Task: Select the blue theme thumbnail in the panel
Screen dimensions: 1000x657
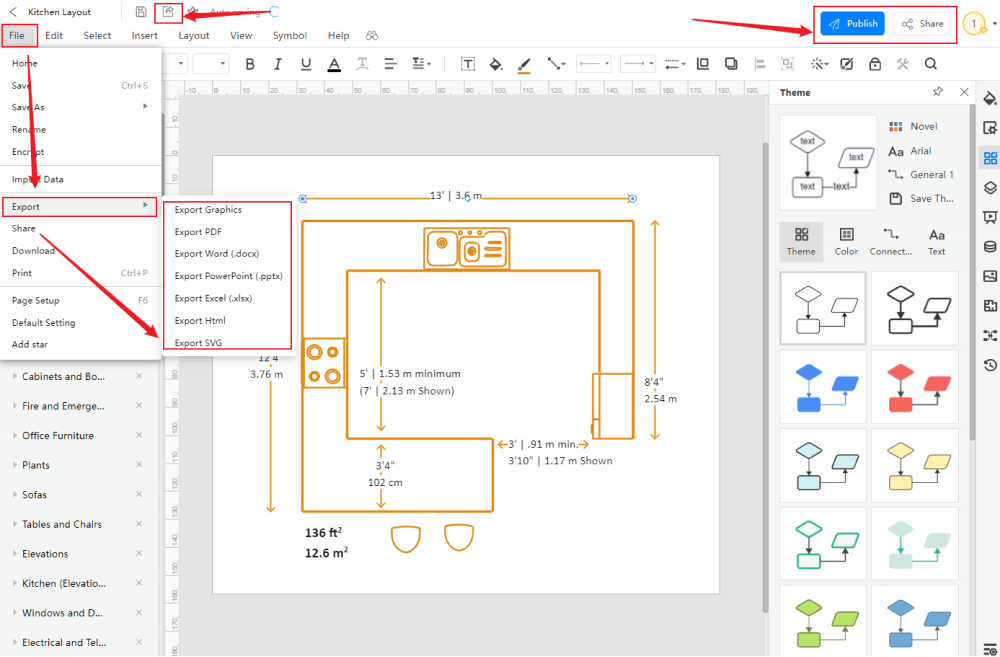Action: 822,385
